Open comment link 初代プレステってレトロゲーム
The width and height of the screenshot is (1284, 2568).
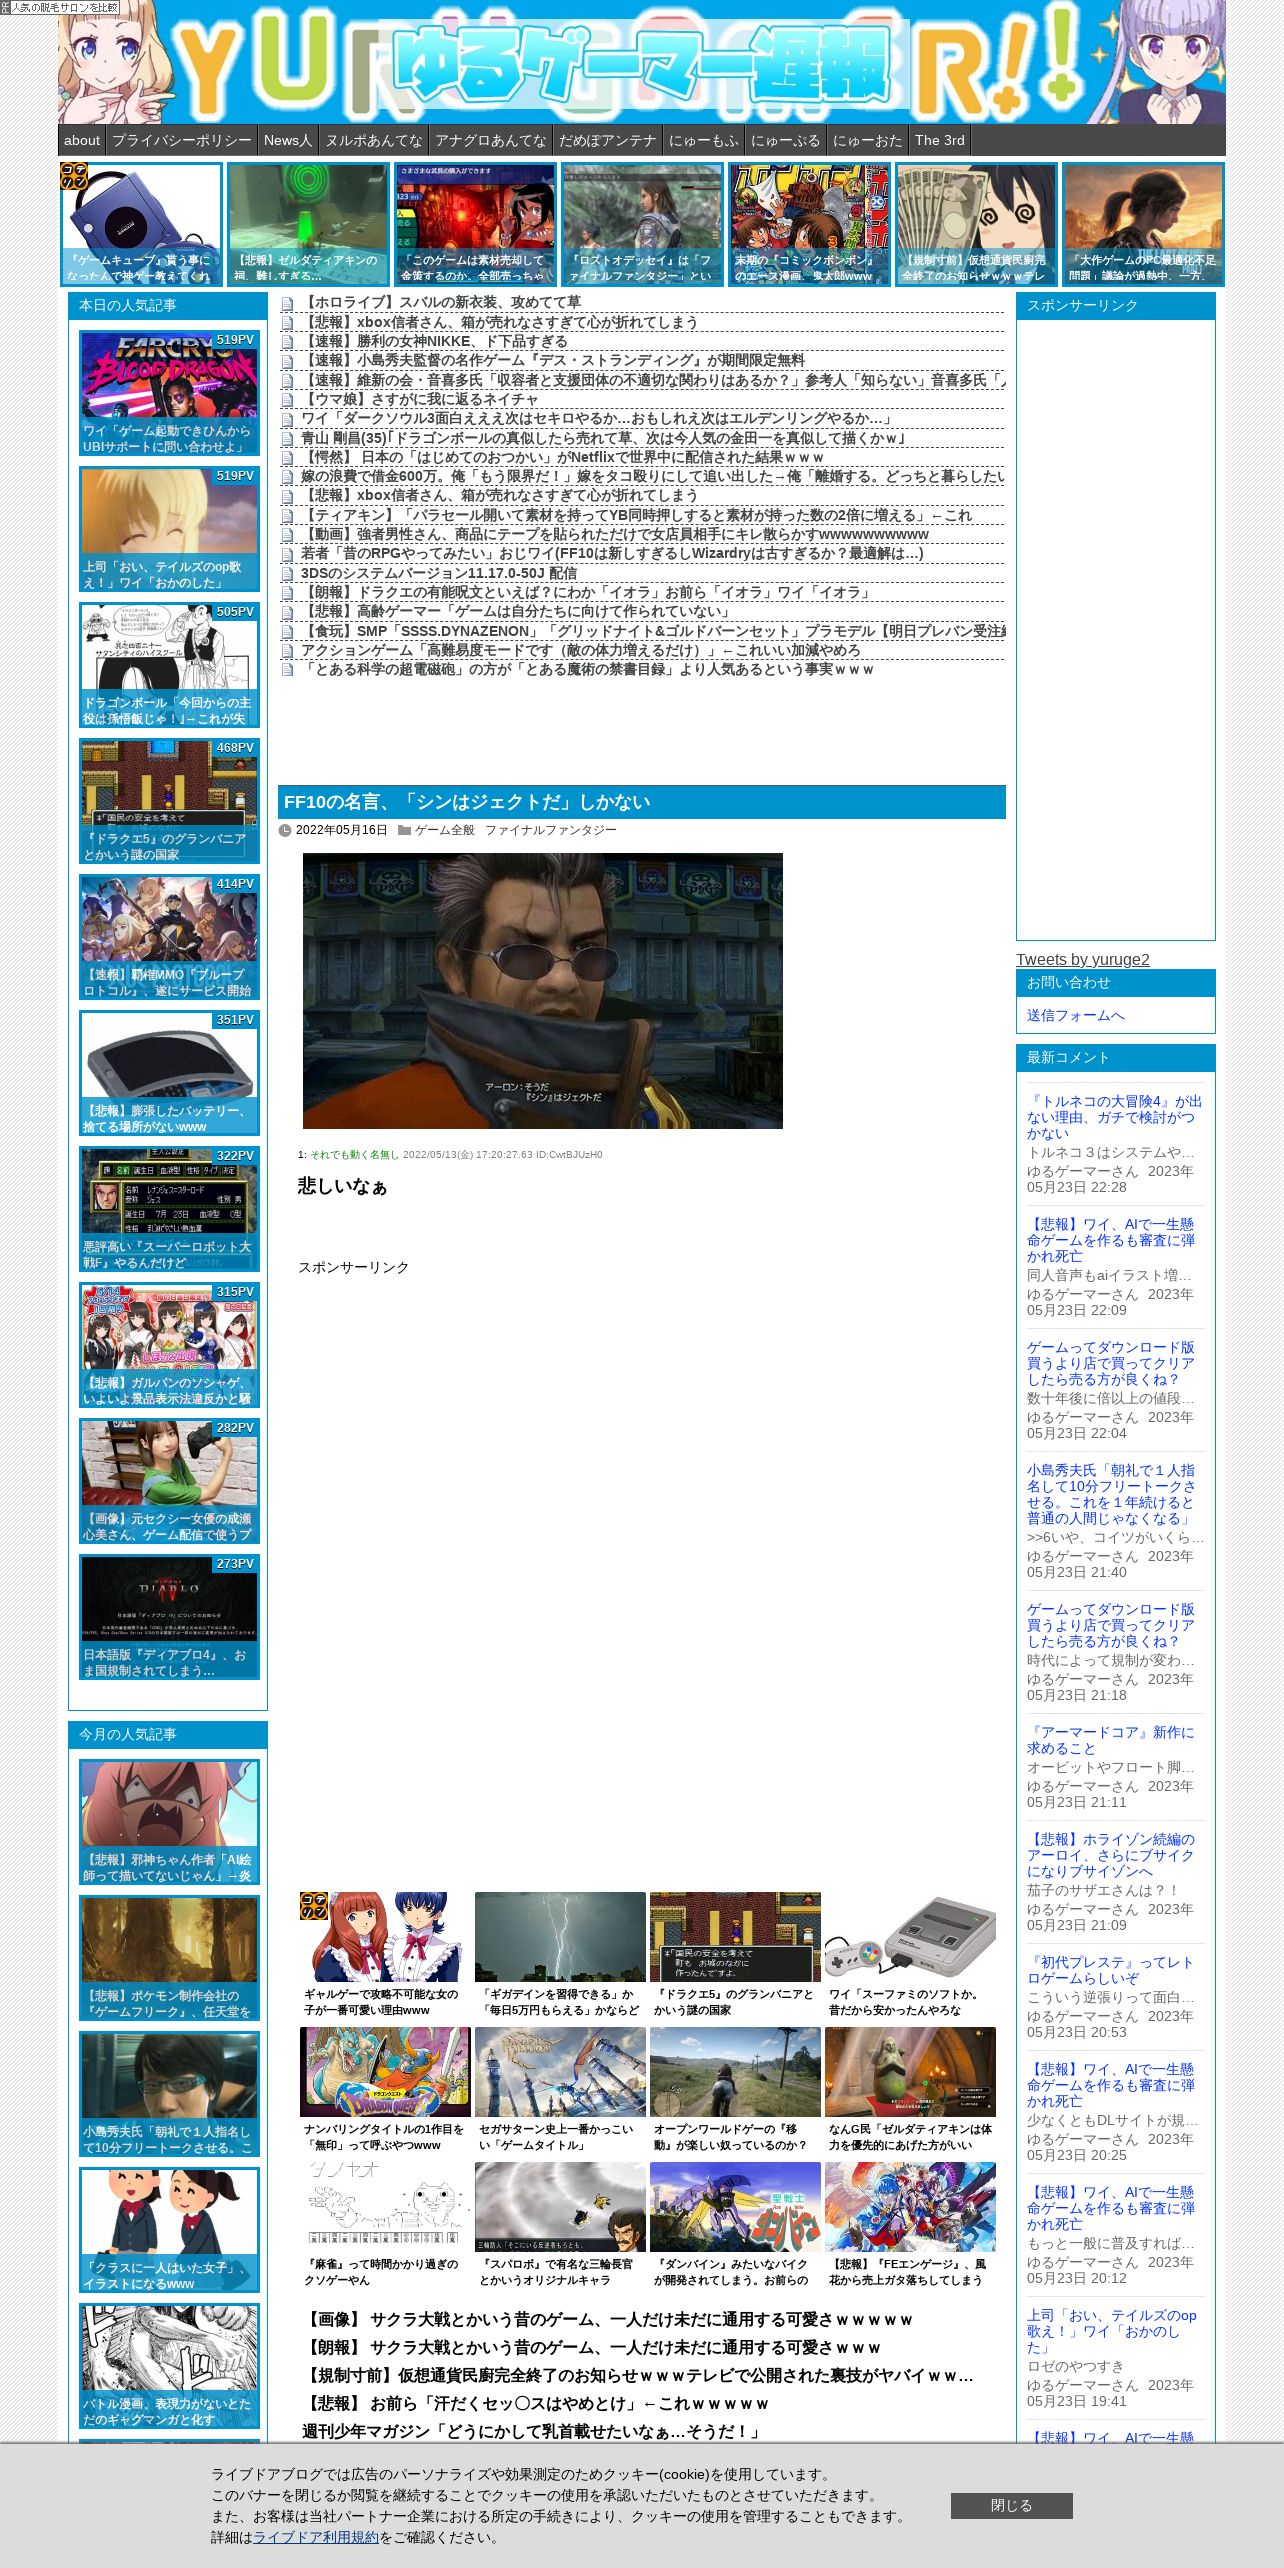point(1110,1970)
